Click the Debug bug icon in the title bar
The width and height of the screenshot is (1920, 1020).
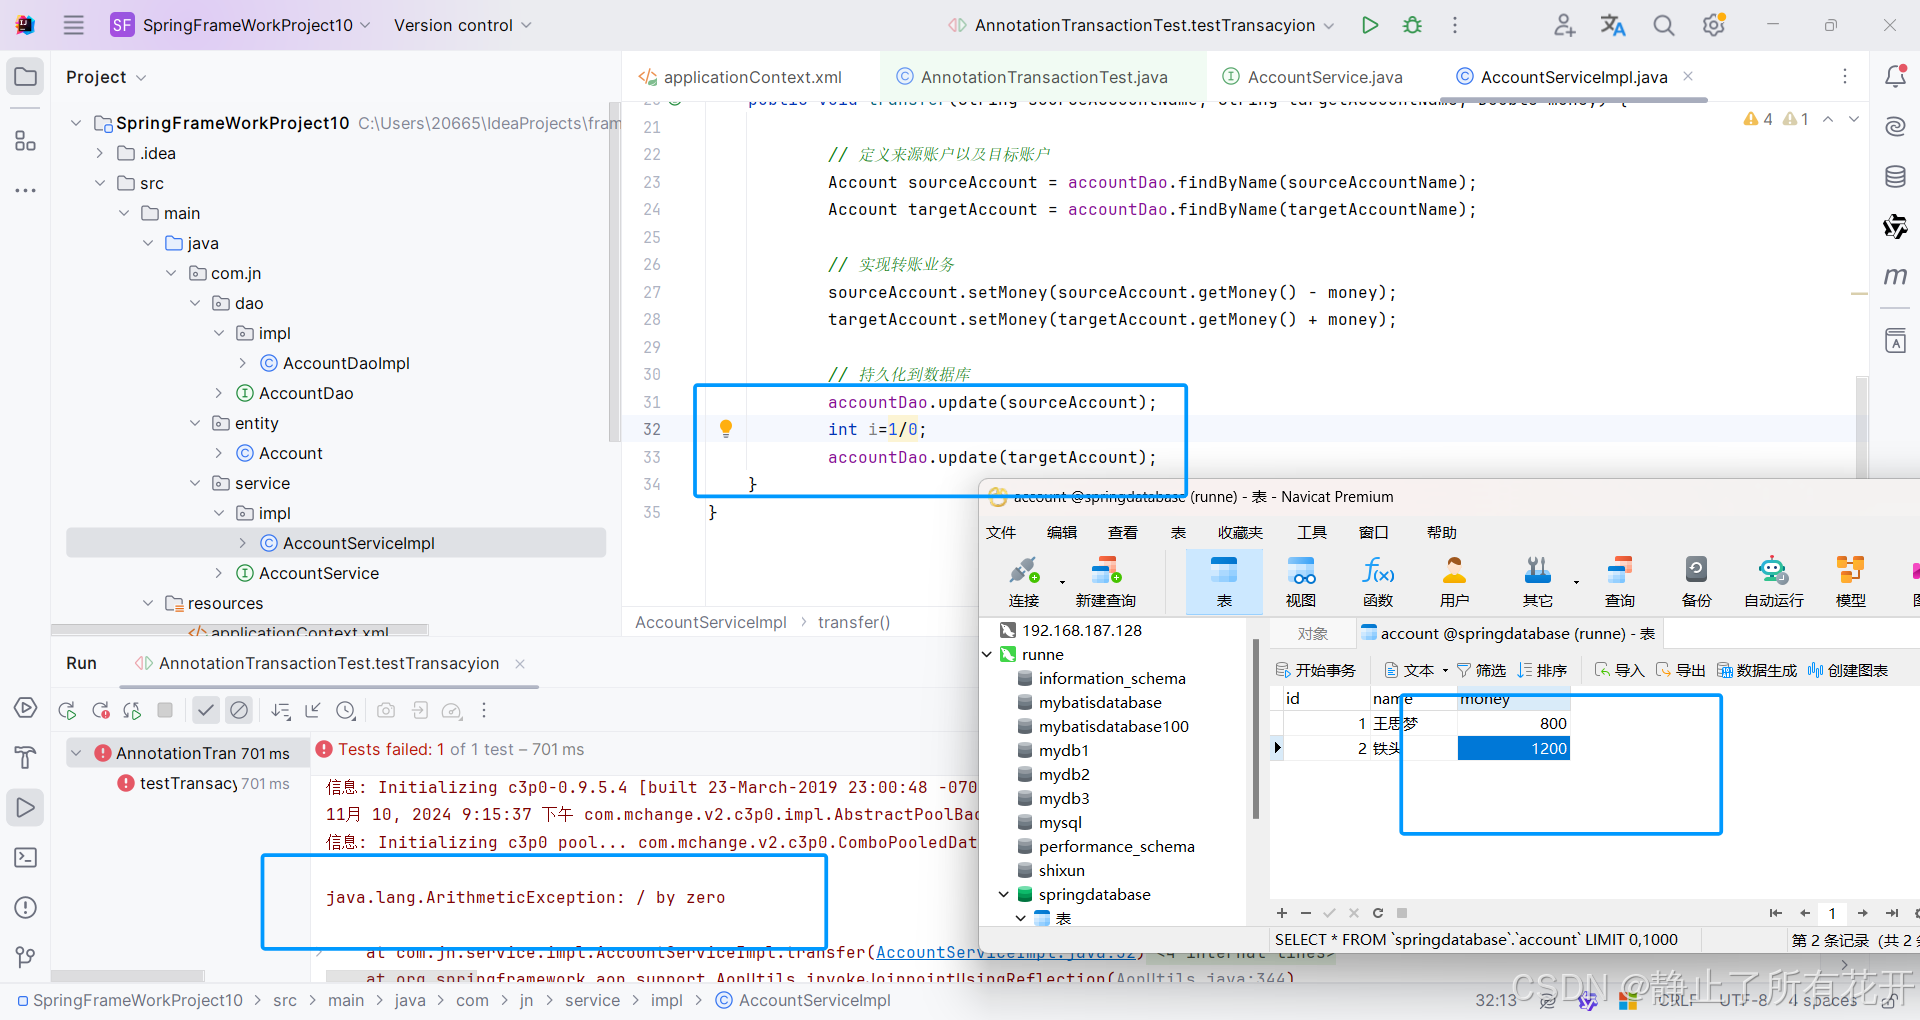[x=1412, y=25]
